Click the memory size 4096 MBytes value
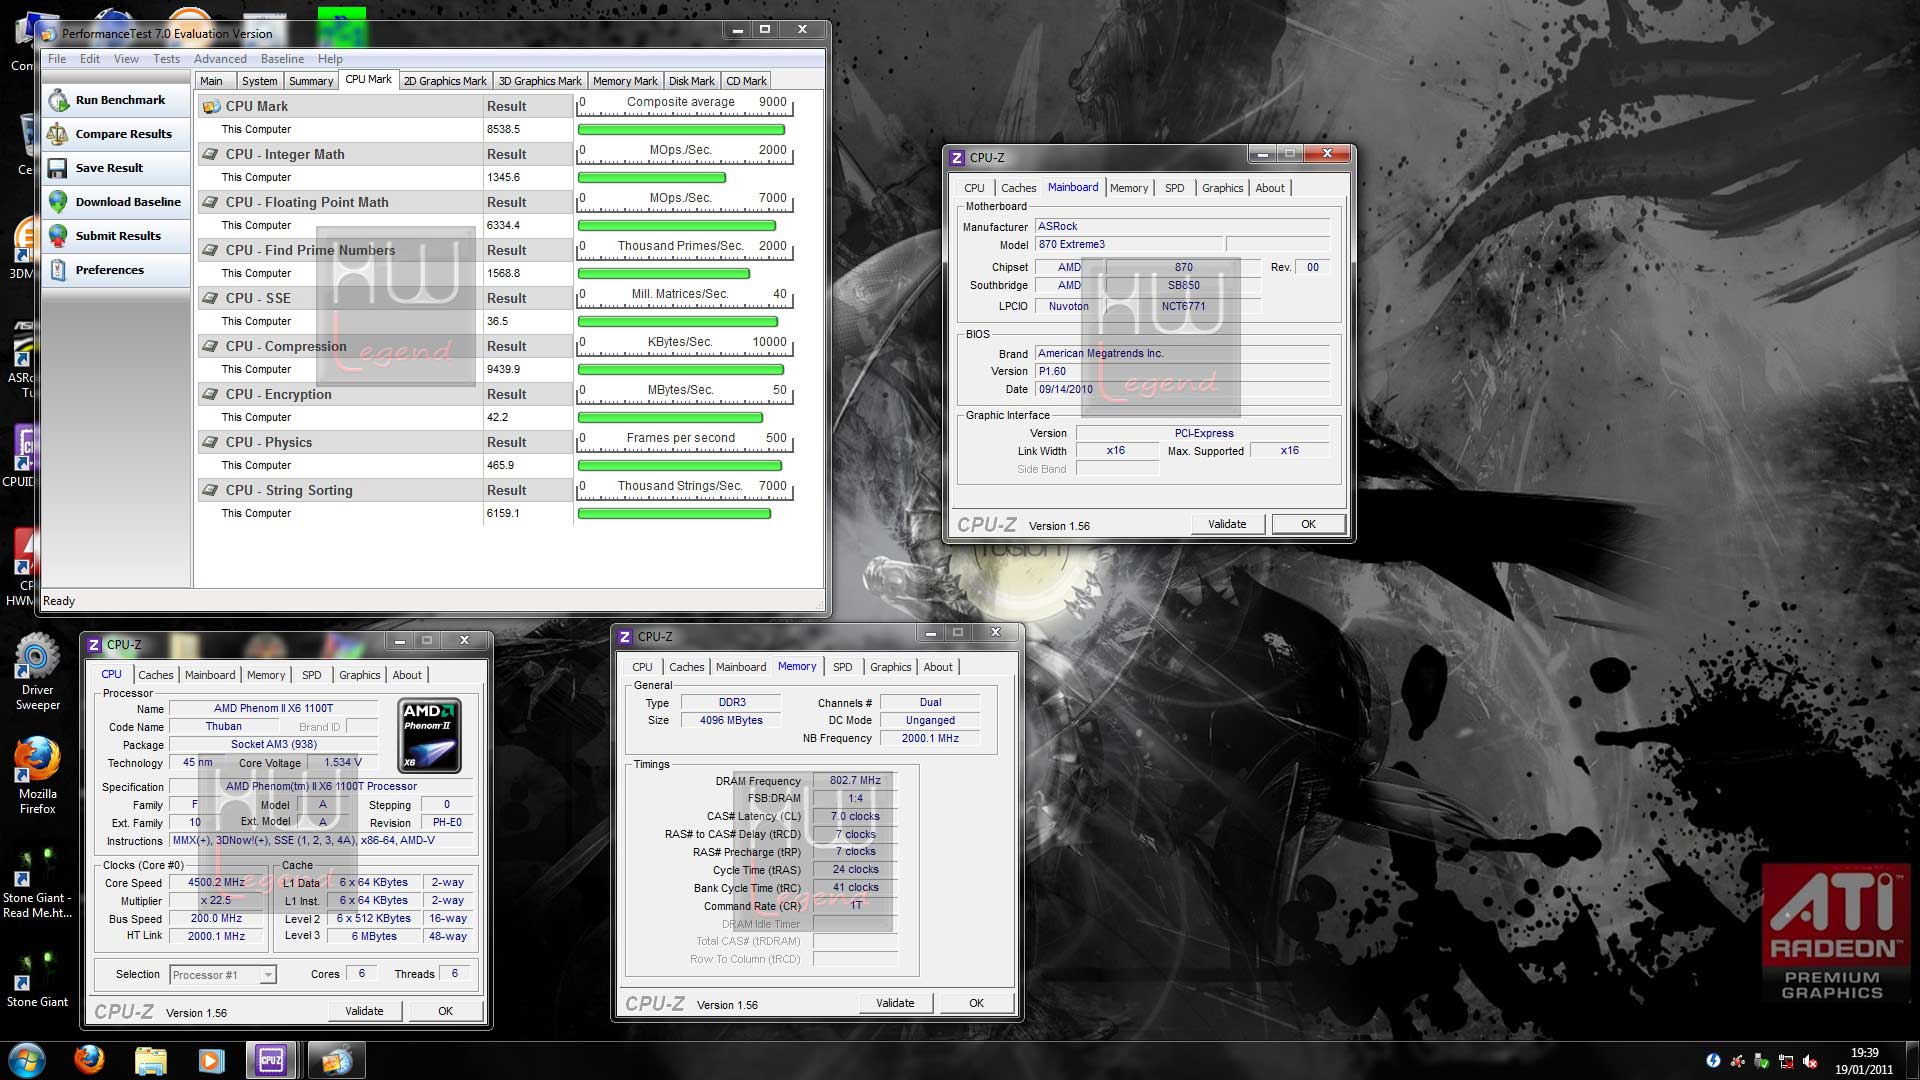 point(731,721)
